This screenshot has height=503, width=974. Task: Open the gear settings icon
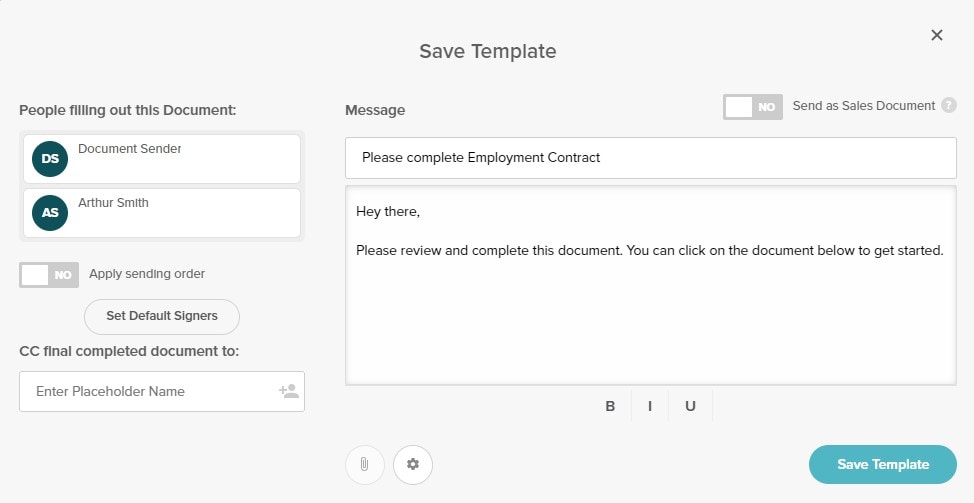click(x=413, y=465)
